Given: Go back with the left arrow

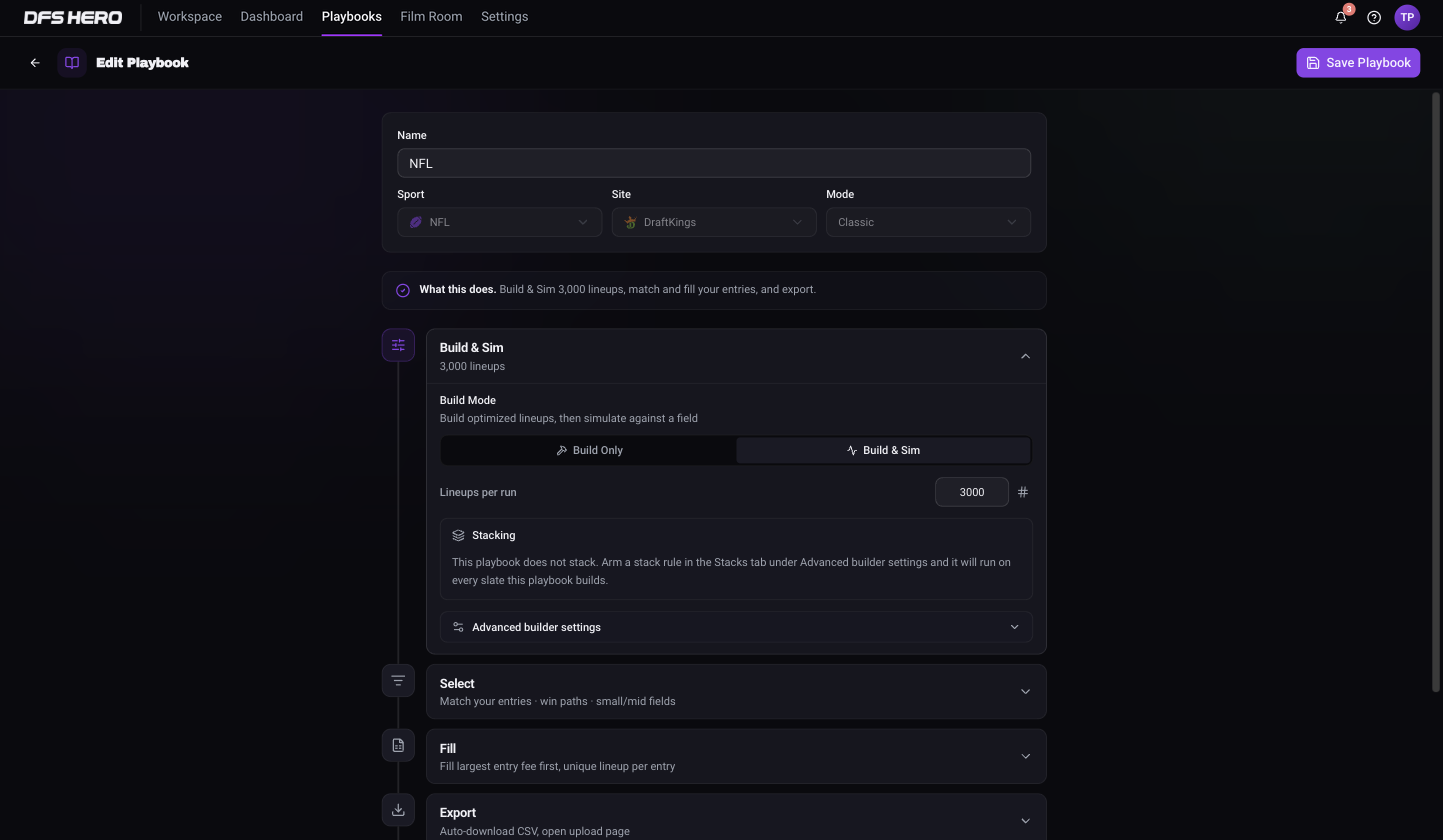Looking at the screenshot, I should [35, 62].
